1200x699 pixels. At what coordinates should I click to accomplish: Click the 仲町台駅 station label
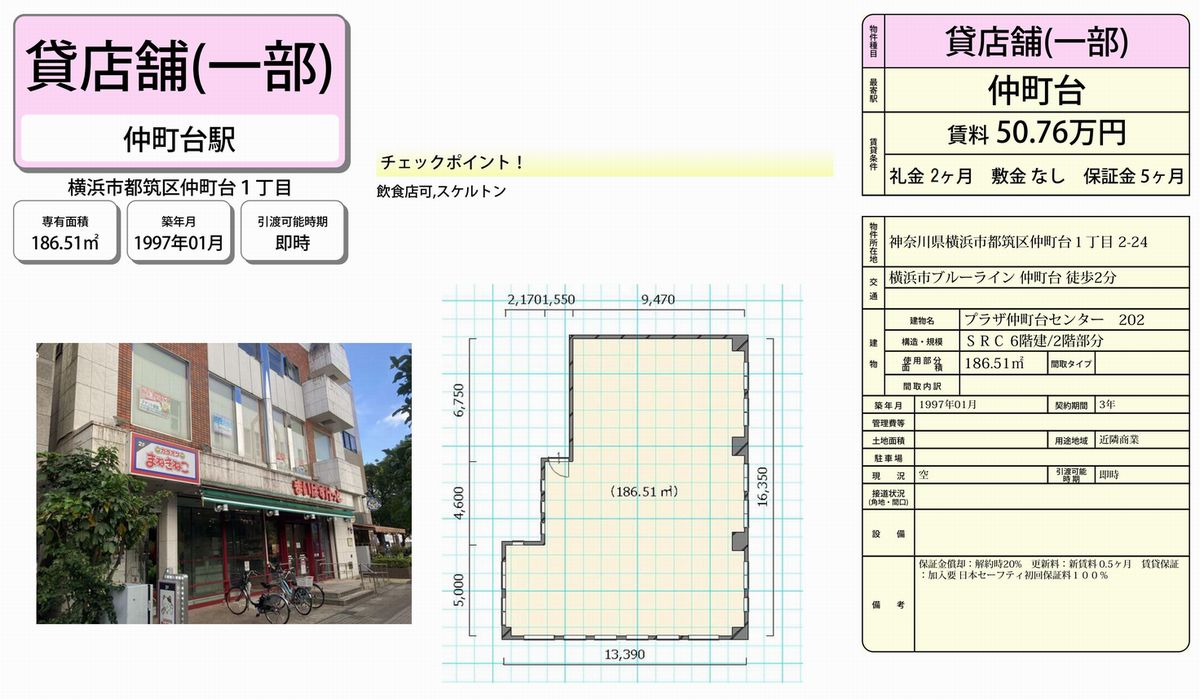[x=179, y=139]
